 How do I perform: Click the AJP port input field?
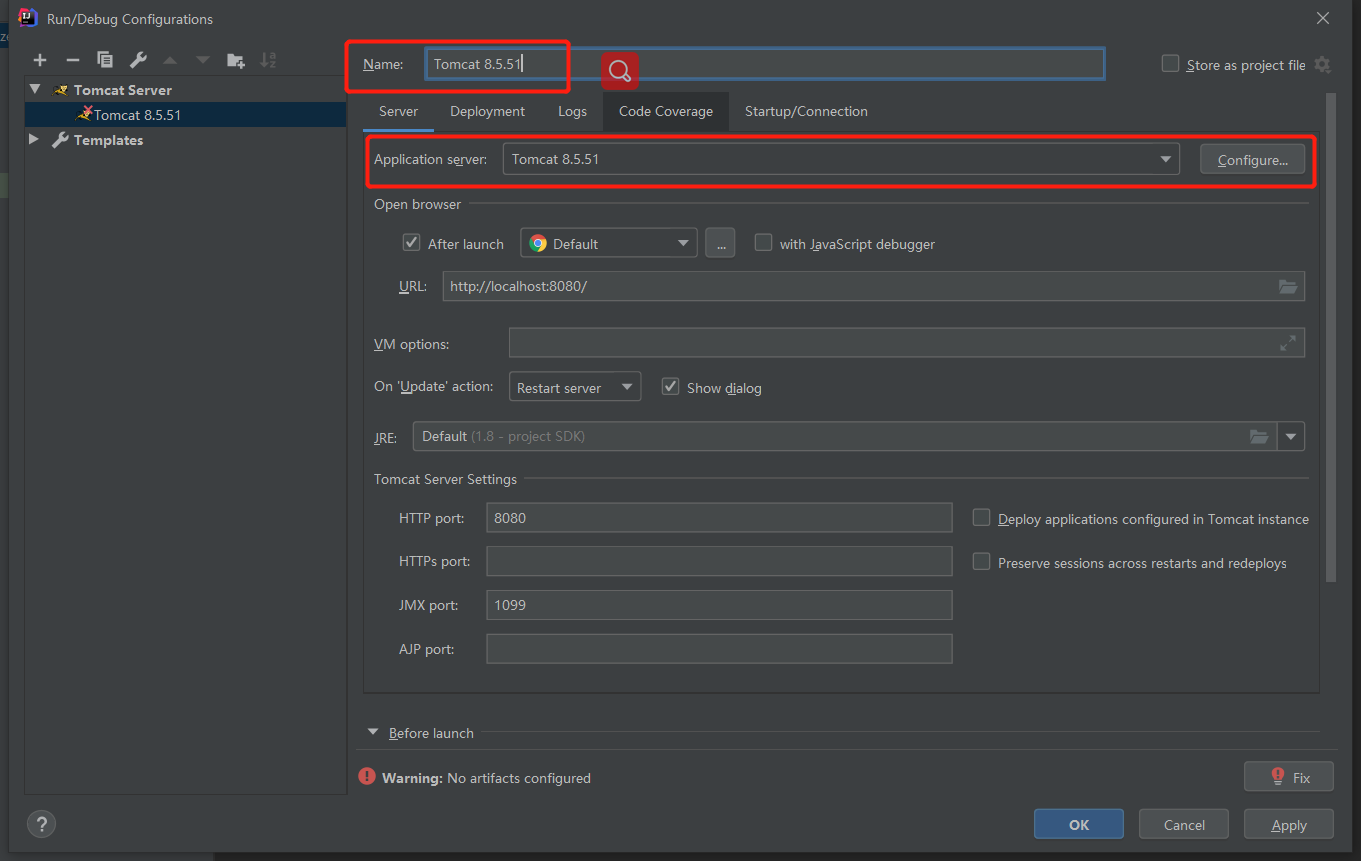[719, 649]
